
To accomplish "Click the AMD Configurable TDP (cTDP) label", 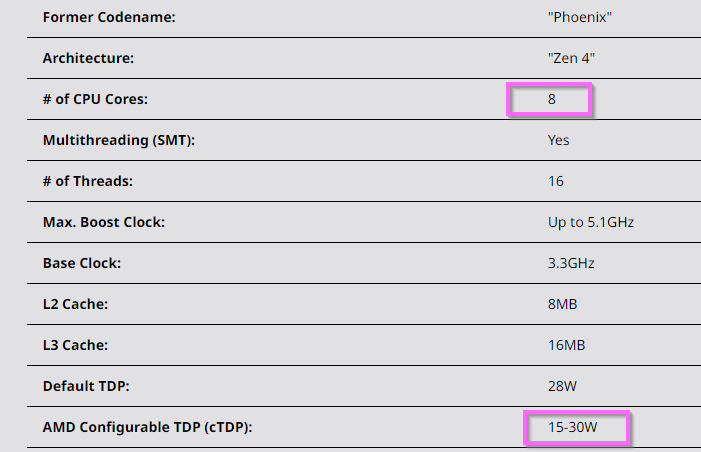I will (x=148, y=427).
